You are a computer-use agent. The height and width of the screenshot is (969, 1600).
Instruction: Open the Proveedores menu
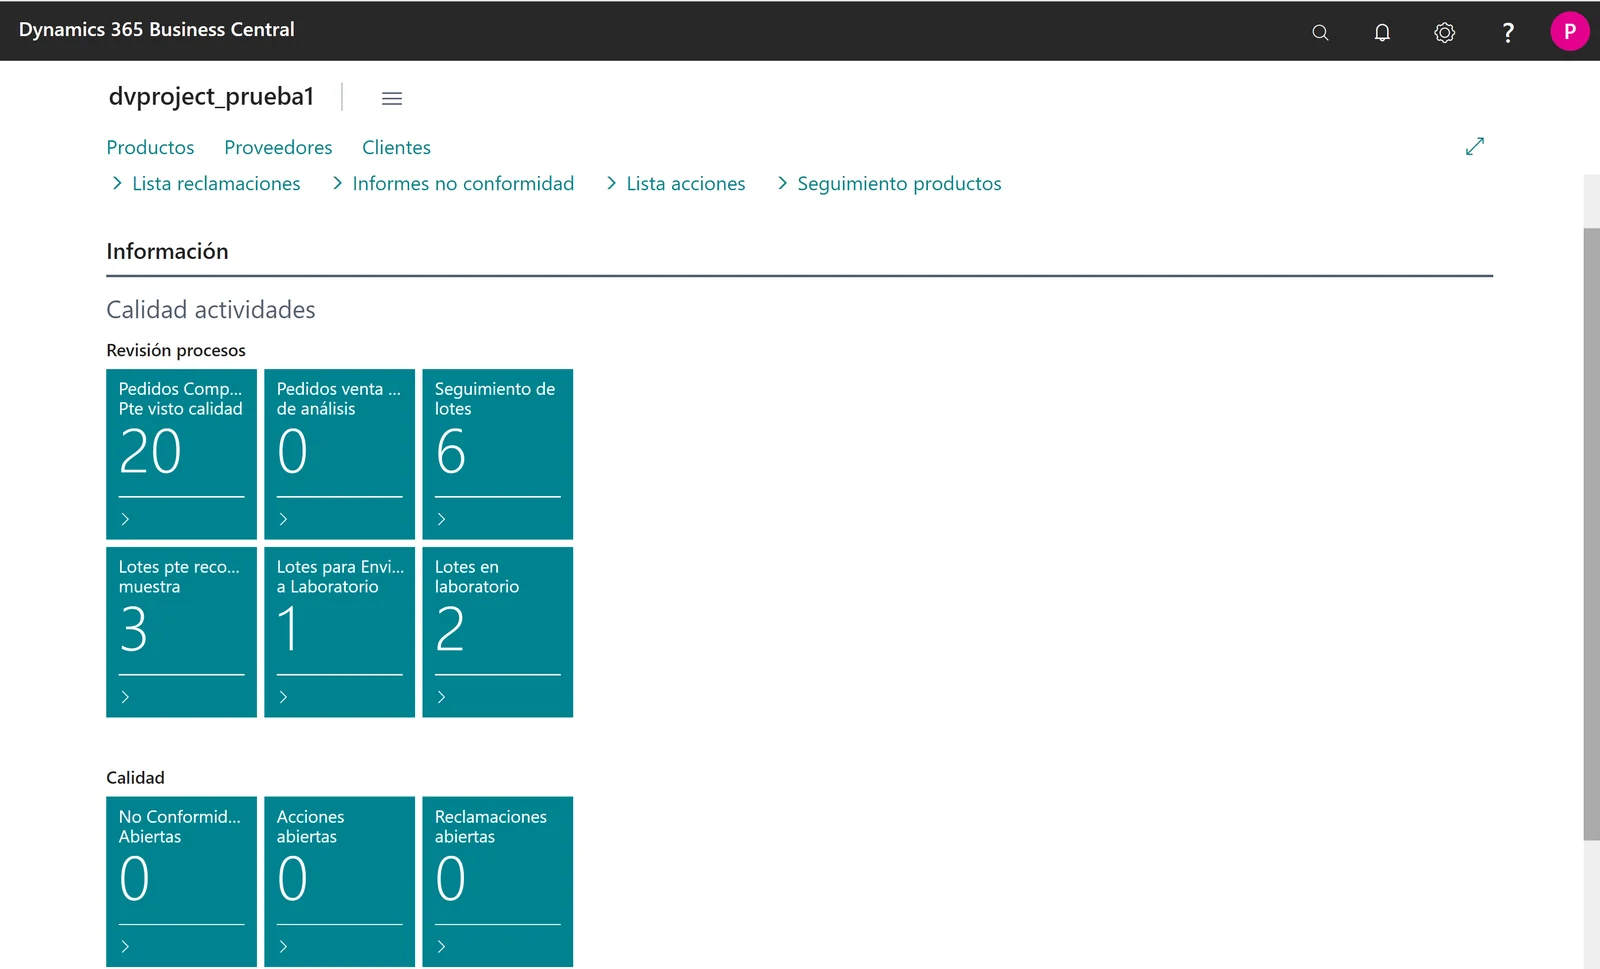click(278, 147)
